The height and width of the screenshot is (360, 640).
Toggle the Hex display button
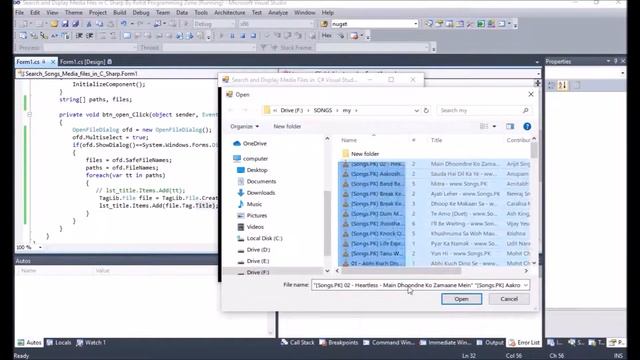327,36
